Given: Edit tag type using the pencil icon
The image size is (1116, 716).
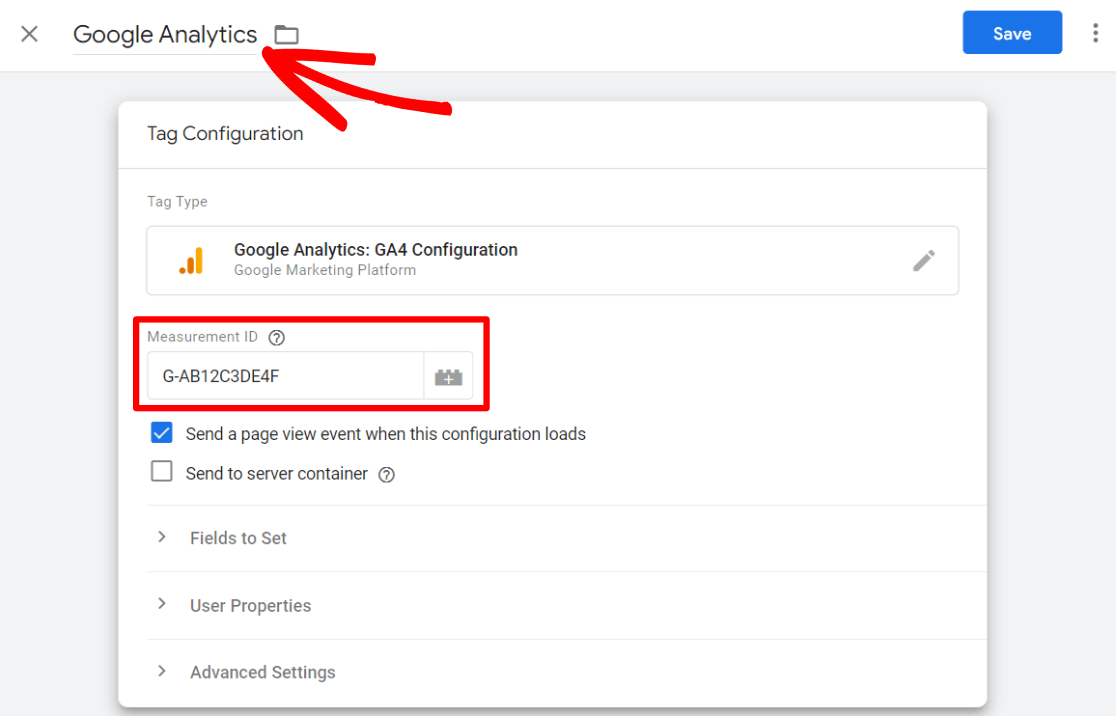Looking at the screenshot, I should point(924,260).
